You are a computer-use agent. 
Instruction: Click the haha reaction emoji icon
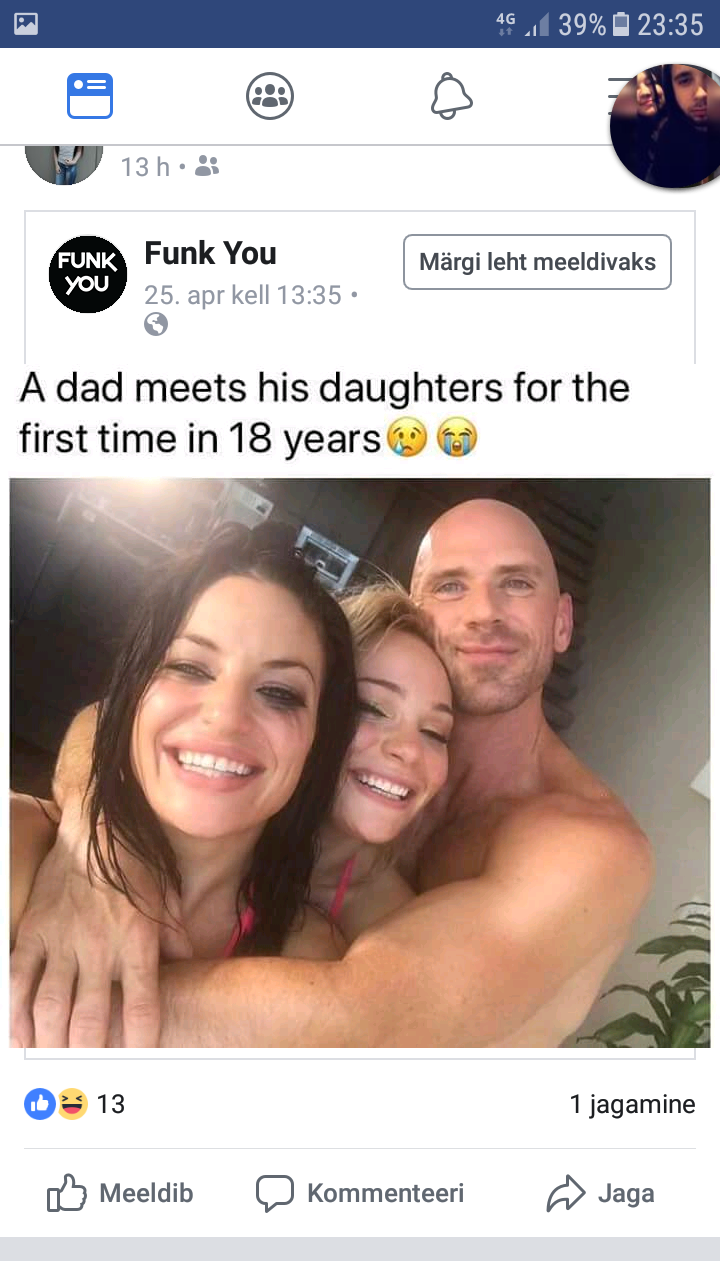[72, 1104]
